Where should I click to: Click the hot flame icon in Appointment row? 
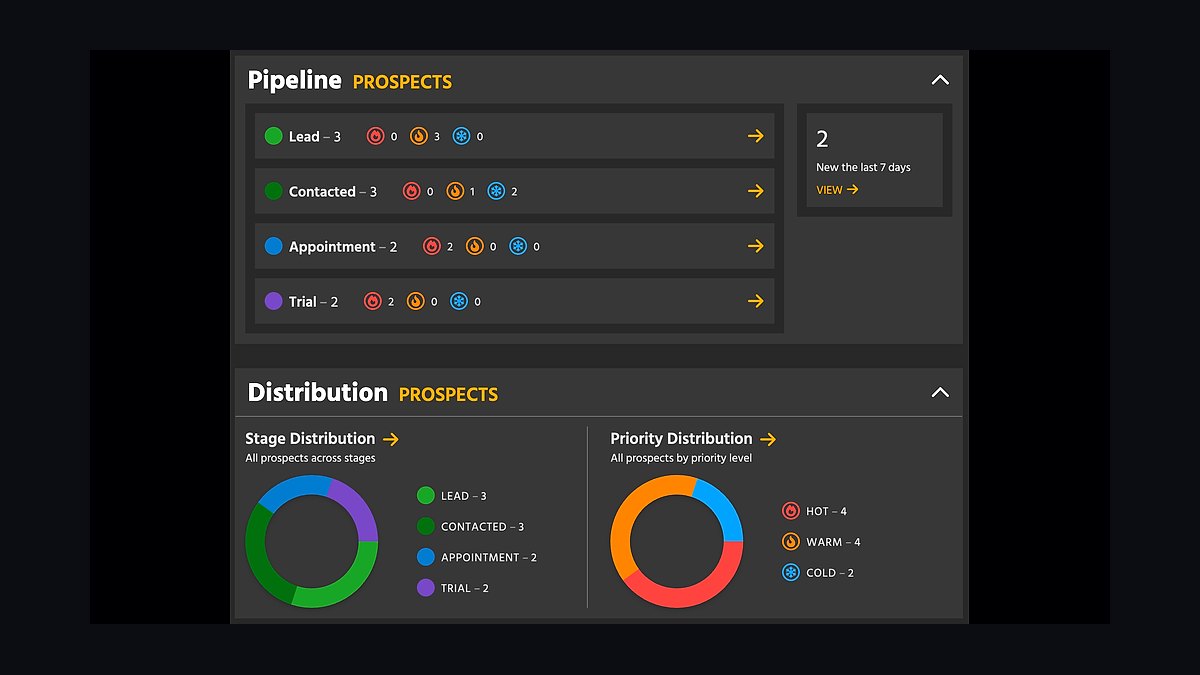432,246
